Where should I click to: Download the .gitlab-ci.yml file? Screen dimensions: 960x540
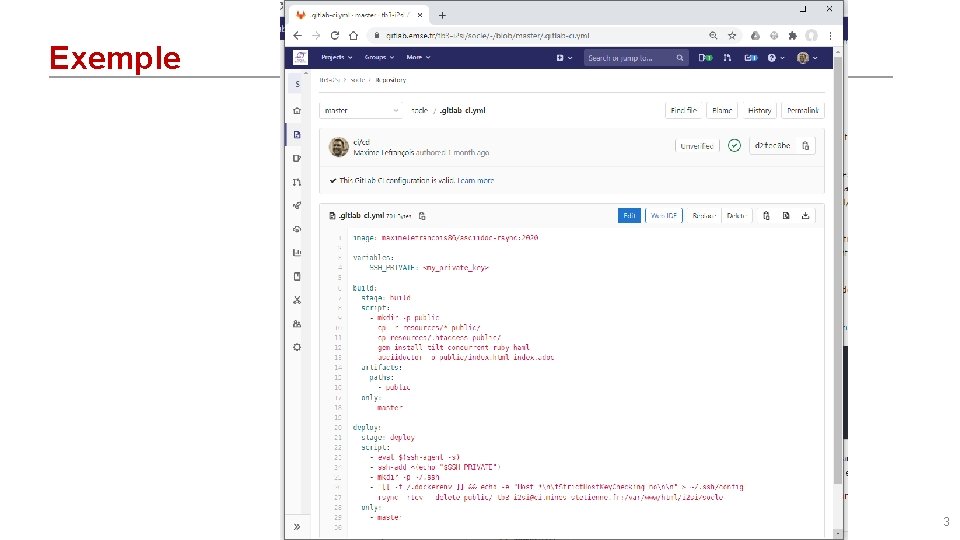click(x=805, y=216)
